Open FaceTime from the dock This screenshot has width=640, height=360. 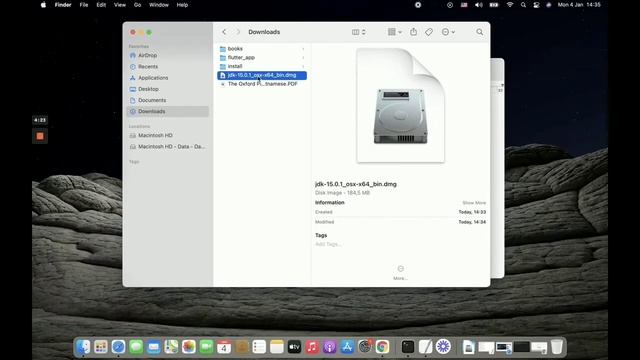pos(207,347)
